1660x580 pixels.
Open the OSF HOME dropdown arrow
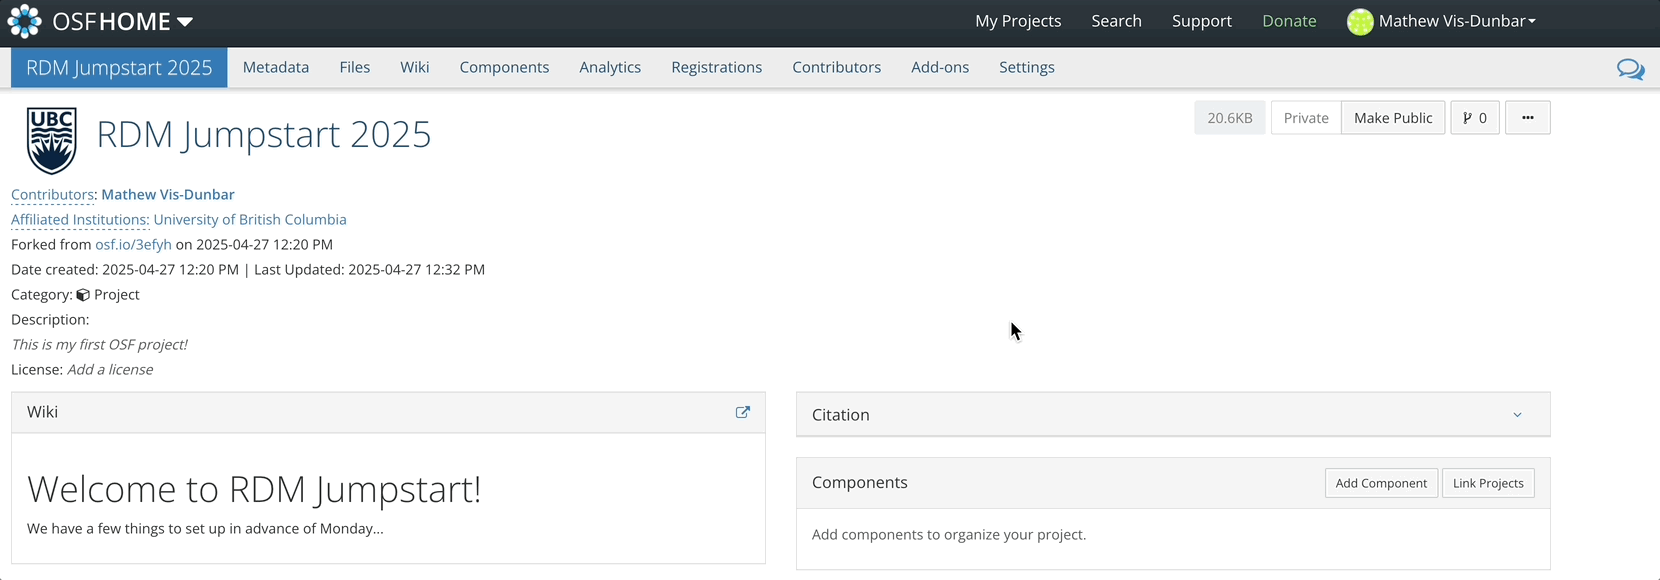pyautogui.click(x=185, y=22)
